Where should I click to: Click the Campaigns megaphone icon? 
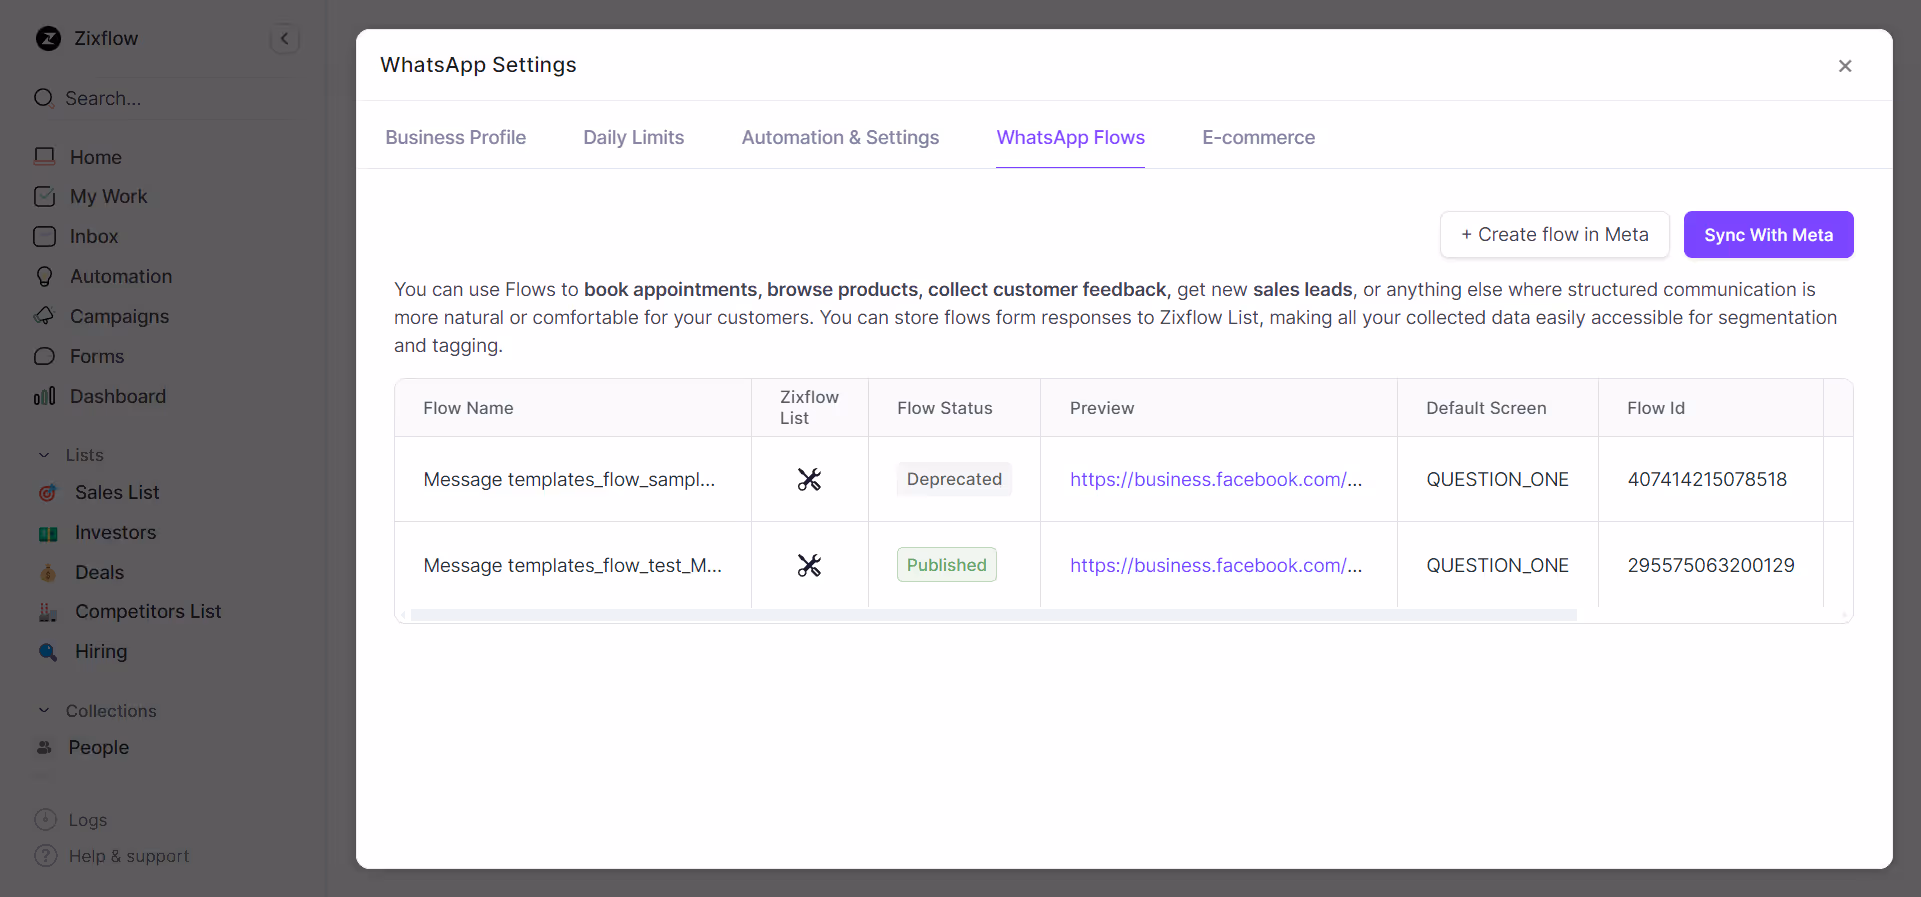pos(44,316)
